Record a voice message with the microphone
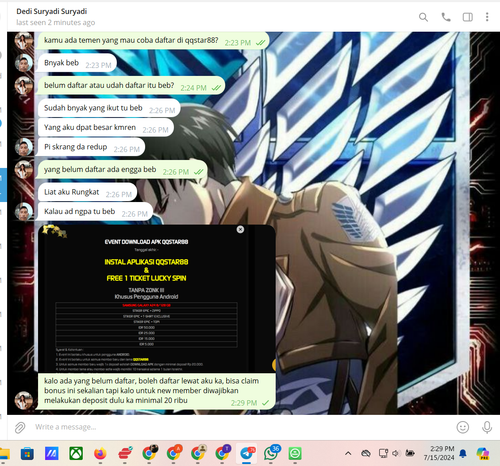This screenshot has height=466, width=500. (487, 427)
